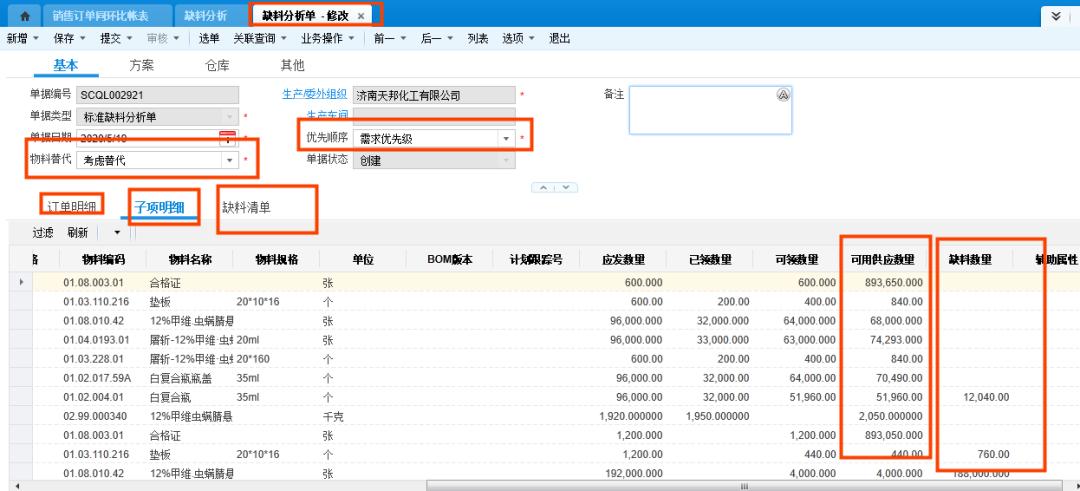Viewport: 1080px width, 491px height.
Task: Click the 生产车间 input field
Action: point(434,116)
